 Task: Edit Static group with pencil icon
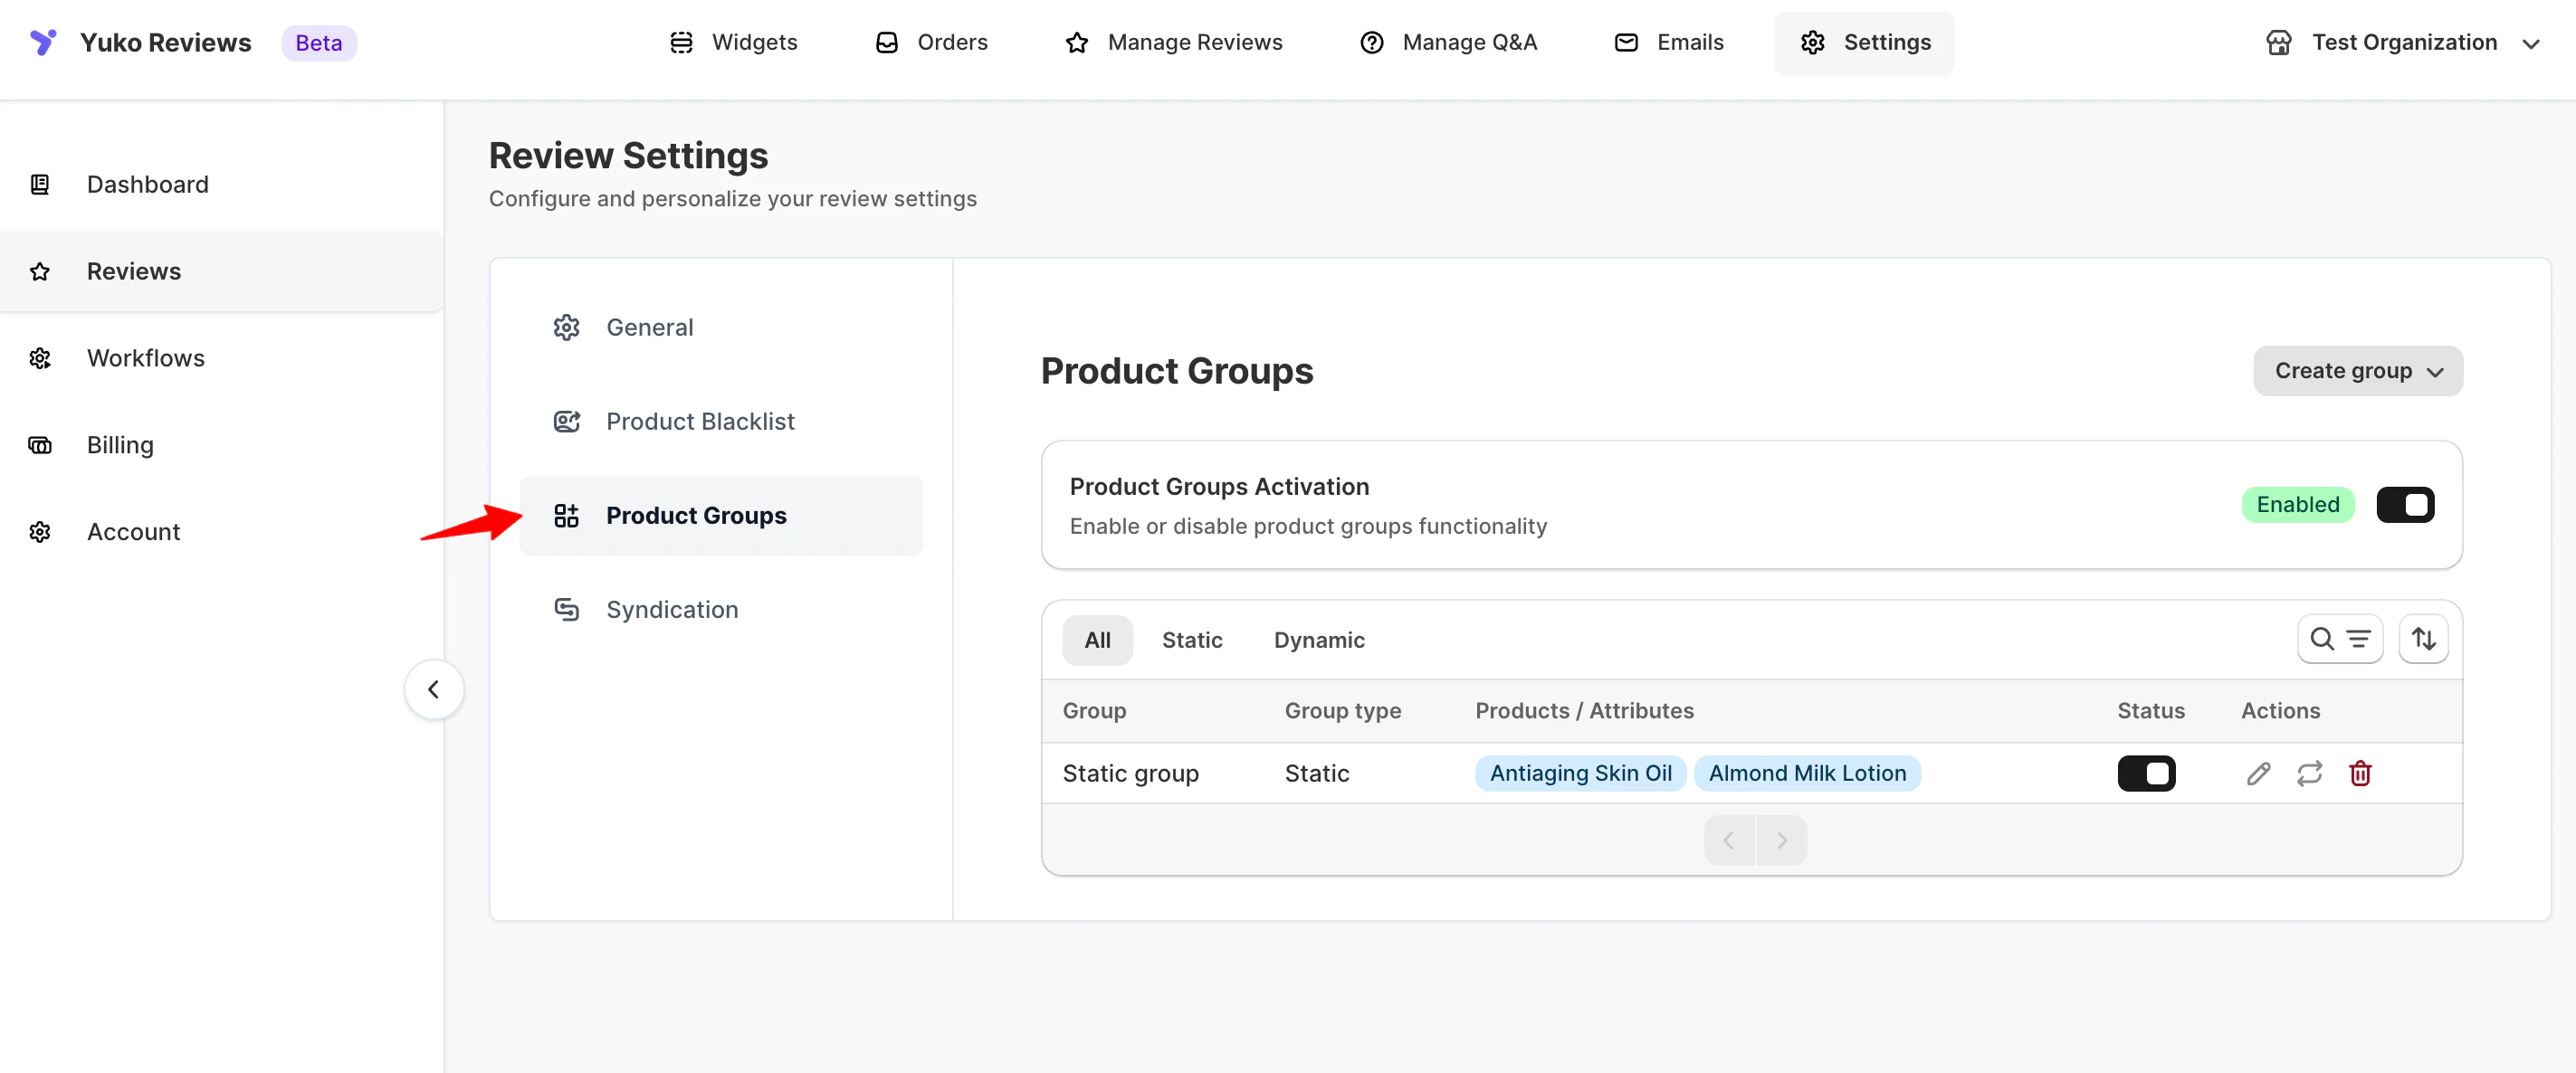click(x=2258, y=773)
